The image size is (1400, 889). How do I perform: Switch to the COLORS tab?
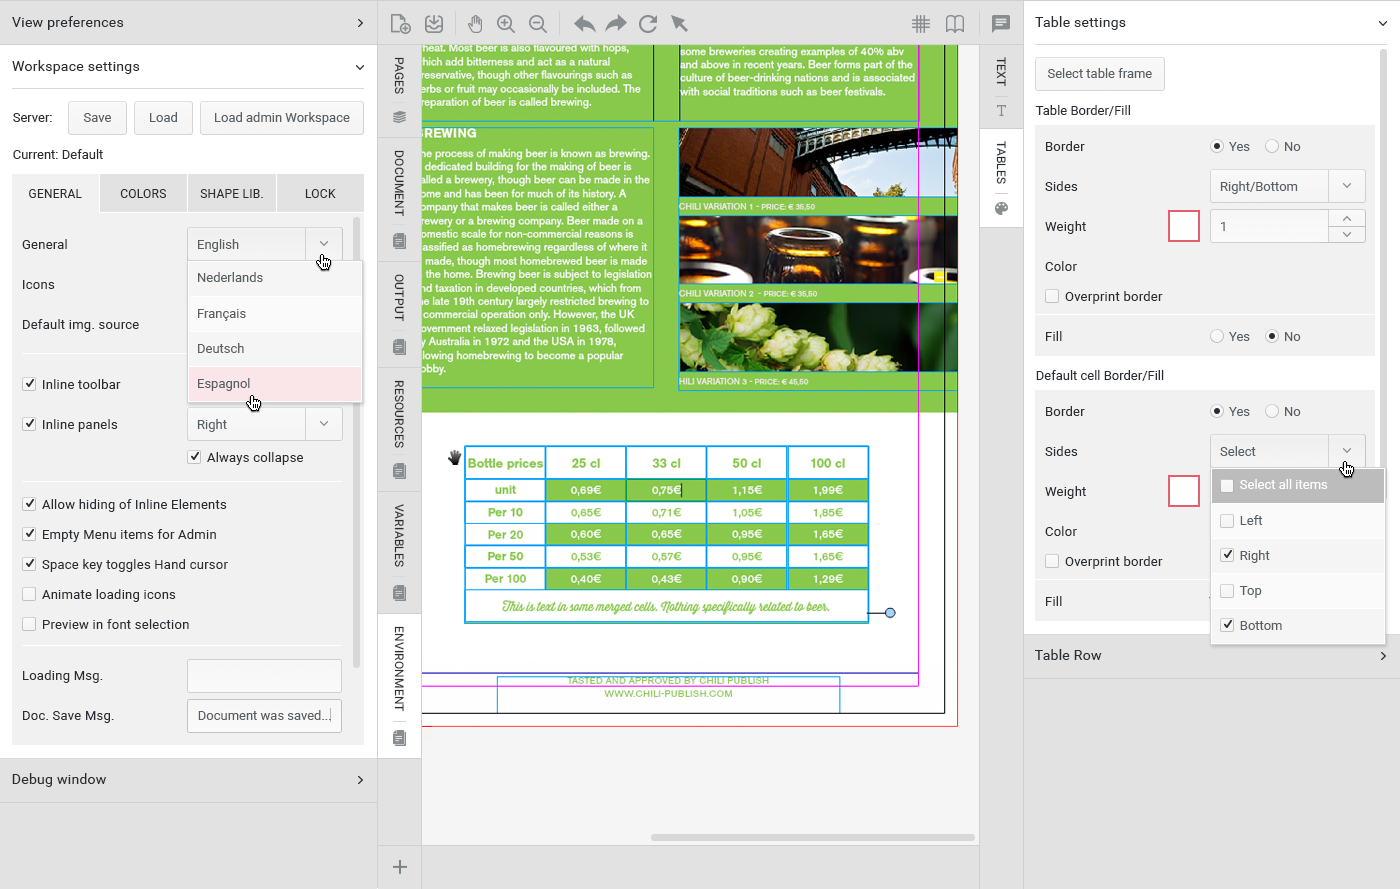143,194
